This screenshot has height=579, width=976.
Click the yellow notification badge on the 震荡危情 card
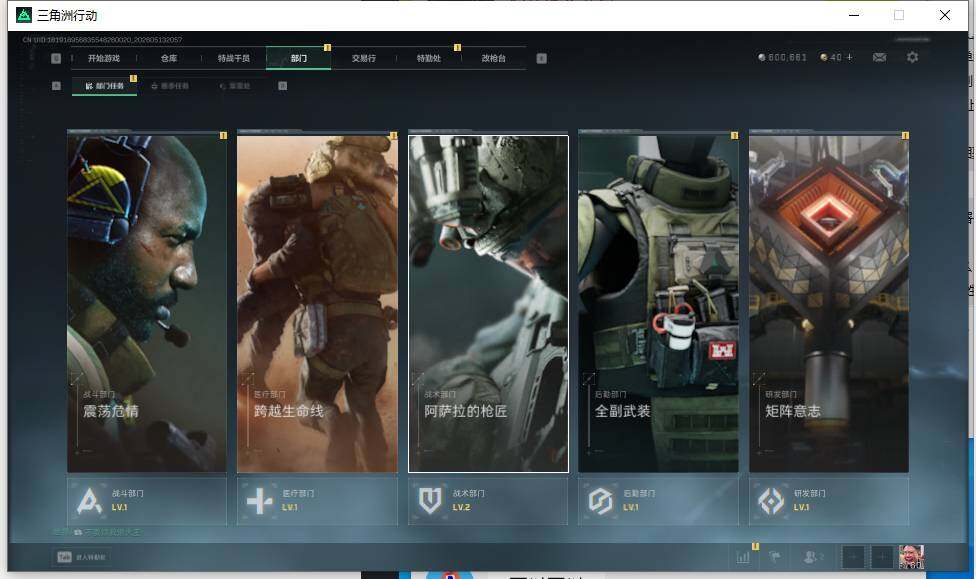point(223,136)
